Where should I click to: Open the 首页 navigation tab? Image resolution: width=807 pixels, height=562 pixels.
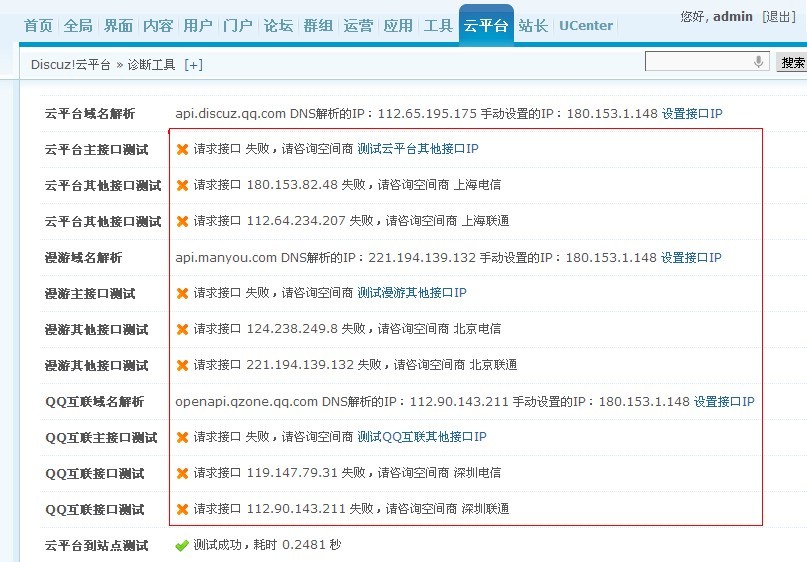click(x=38, y=26)
